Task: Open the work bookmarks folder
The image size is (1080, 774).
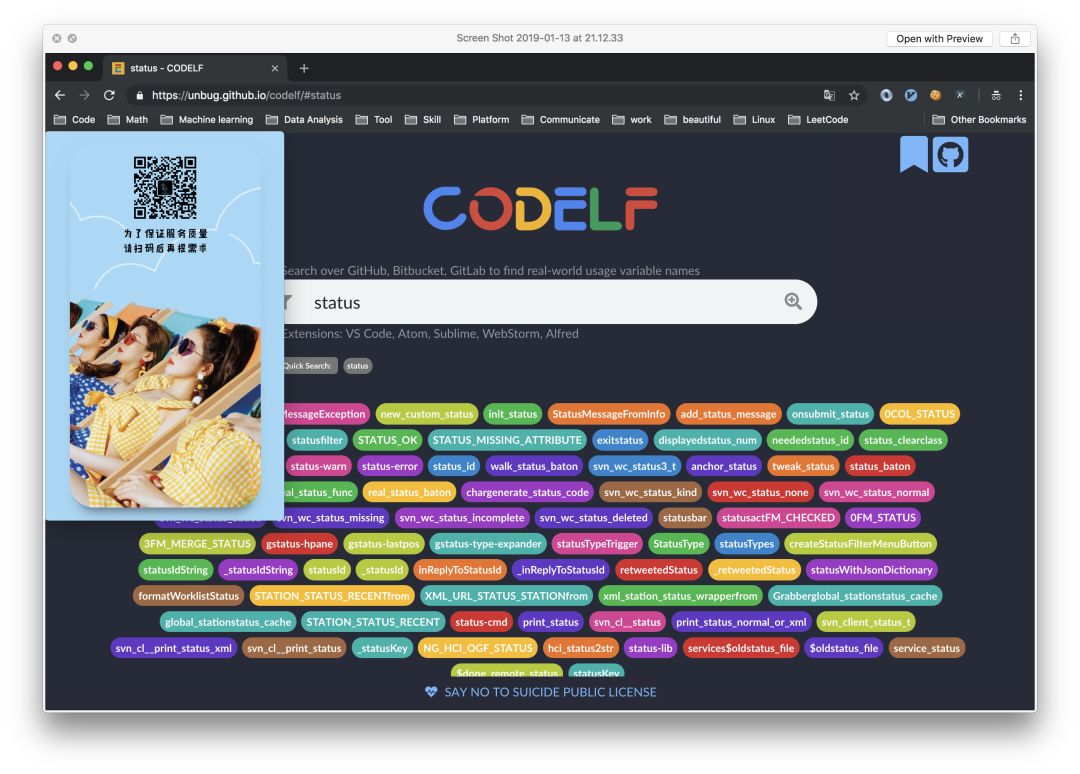Action: point(632,119)
